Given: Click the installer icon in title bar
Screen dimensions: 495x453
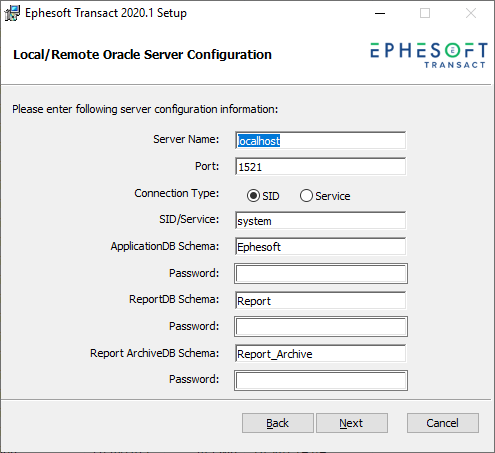Looking at the screenshot, I should (x=12, y=13).
